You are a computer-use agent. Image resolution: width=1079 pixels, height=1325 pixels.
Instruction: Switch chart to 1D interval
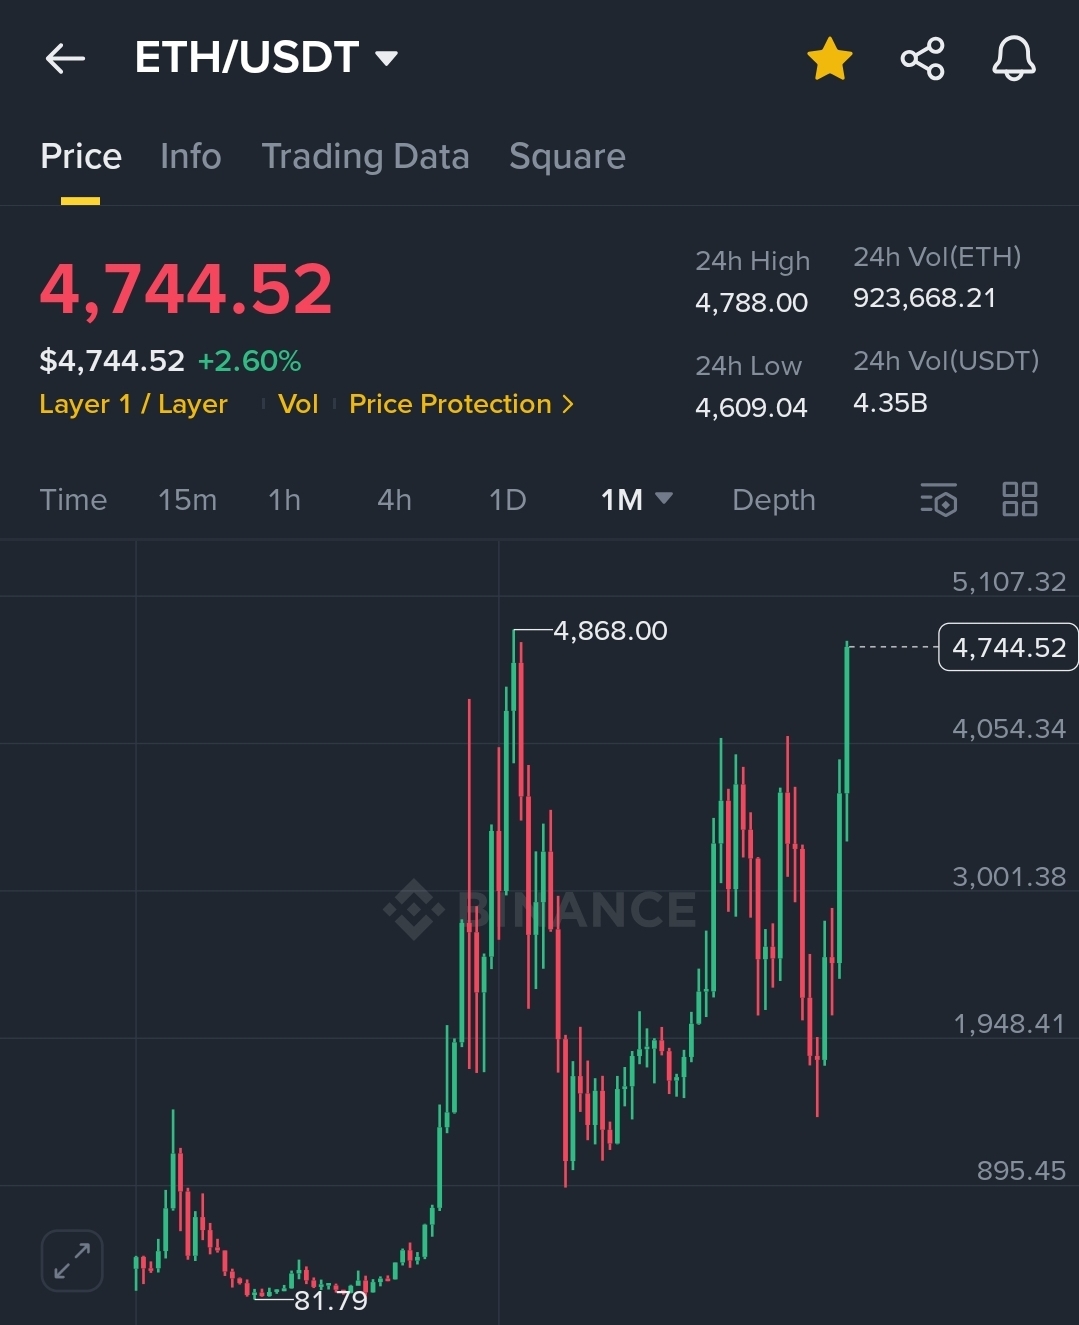[507, 500]
